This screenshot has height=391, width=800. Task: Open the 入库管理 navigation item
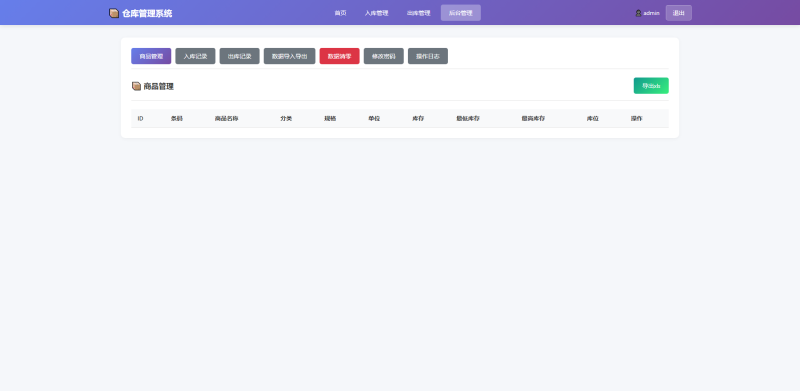point(377,13)
